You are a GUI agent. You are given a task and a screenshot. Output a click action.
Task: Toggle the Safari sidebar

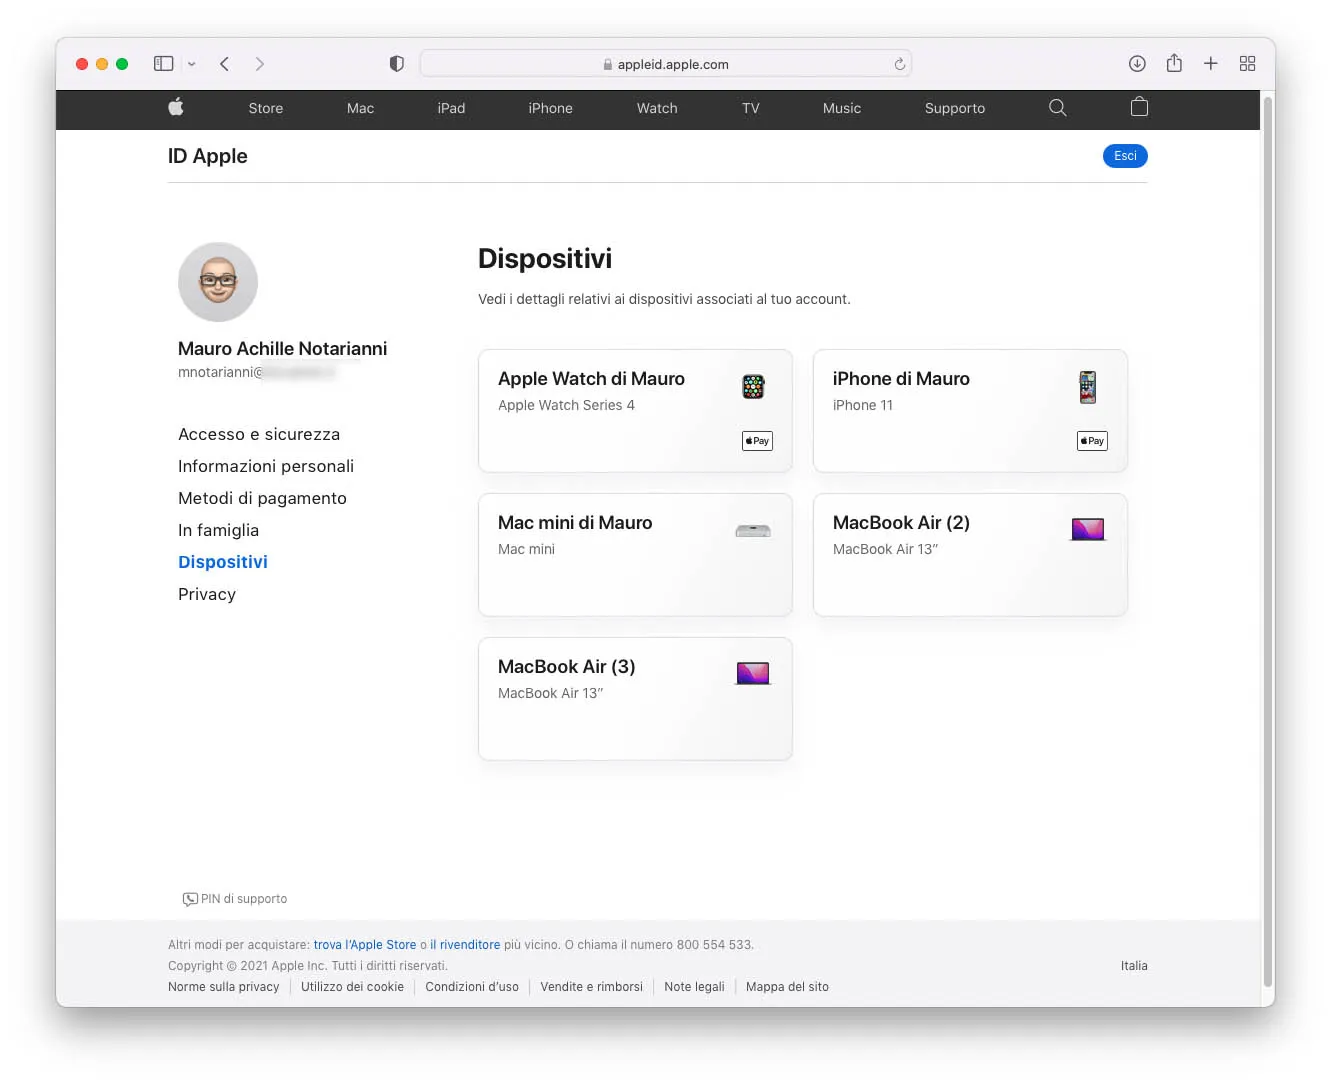(163, 63)
